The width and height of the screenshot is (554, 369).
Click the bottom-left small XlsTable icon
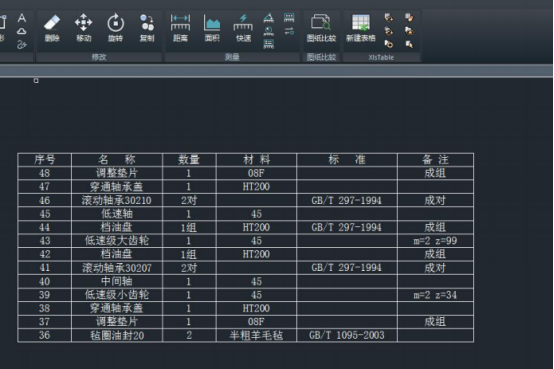389,44
